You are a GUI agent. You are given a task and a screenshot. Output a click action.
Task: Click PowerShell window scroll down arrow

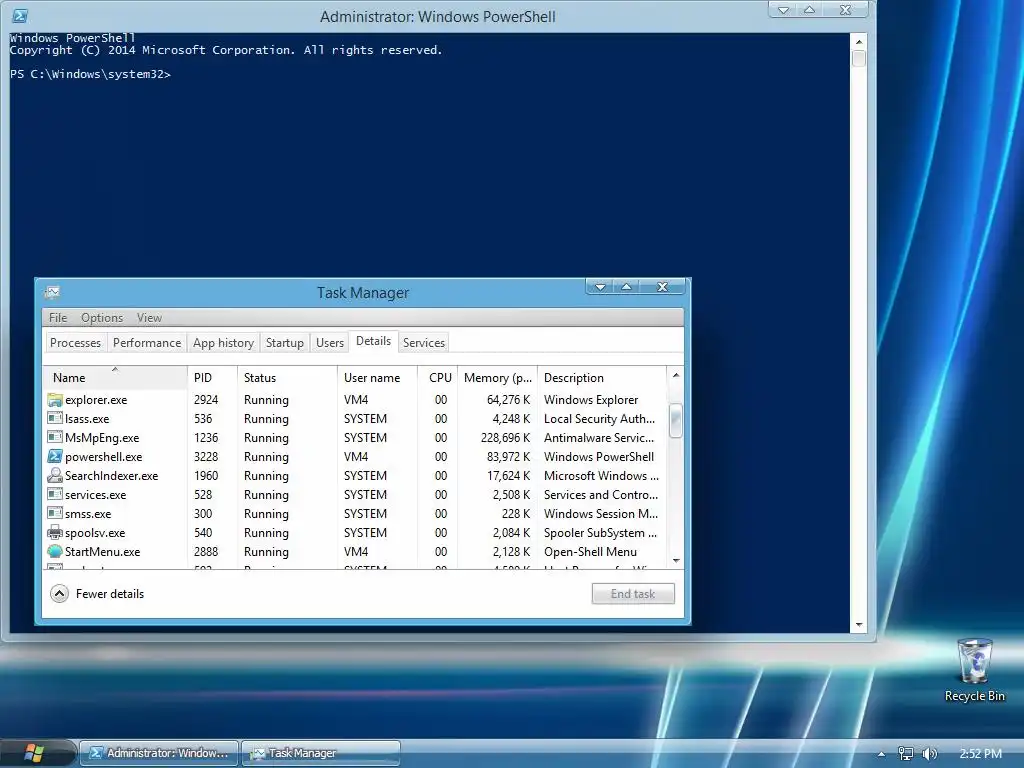[x=859, y=625]
